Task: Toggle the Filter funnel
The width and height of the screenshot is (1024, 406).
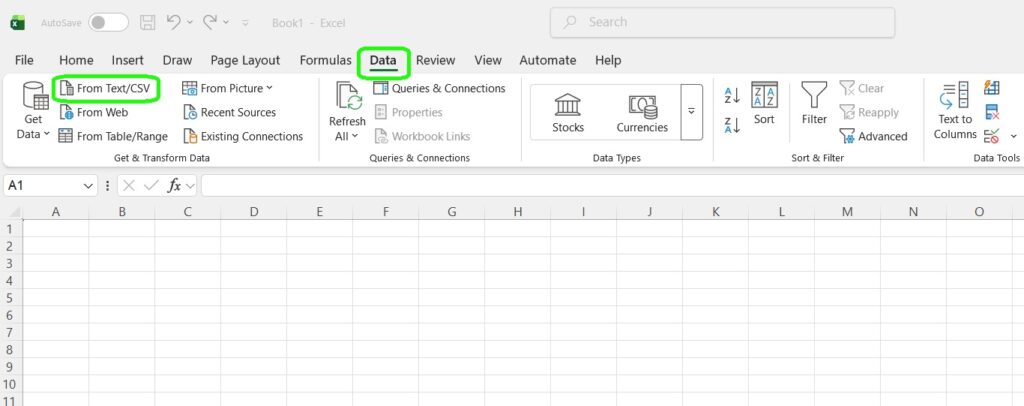Action: click(x=814, y=103)
